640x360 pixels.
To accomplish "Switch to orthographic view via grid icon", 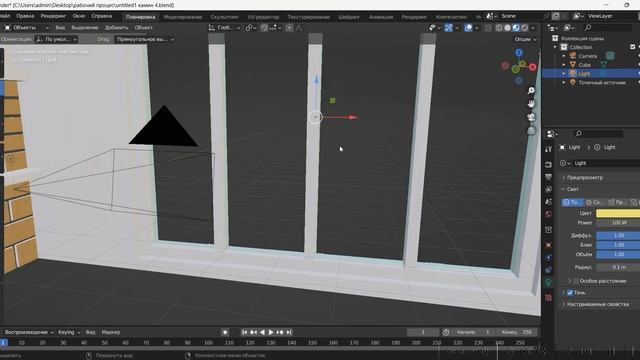I will click(531, 131).
